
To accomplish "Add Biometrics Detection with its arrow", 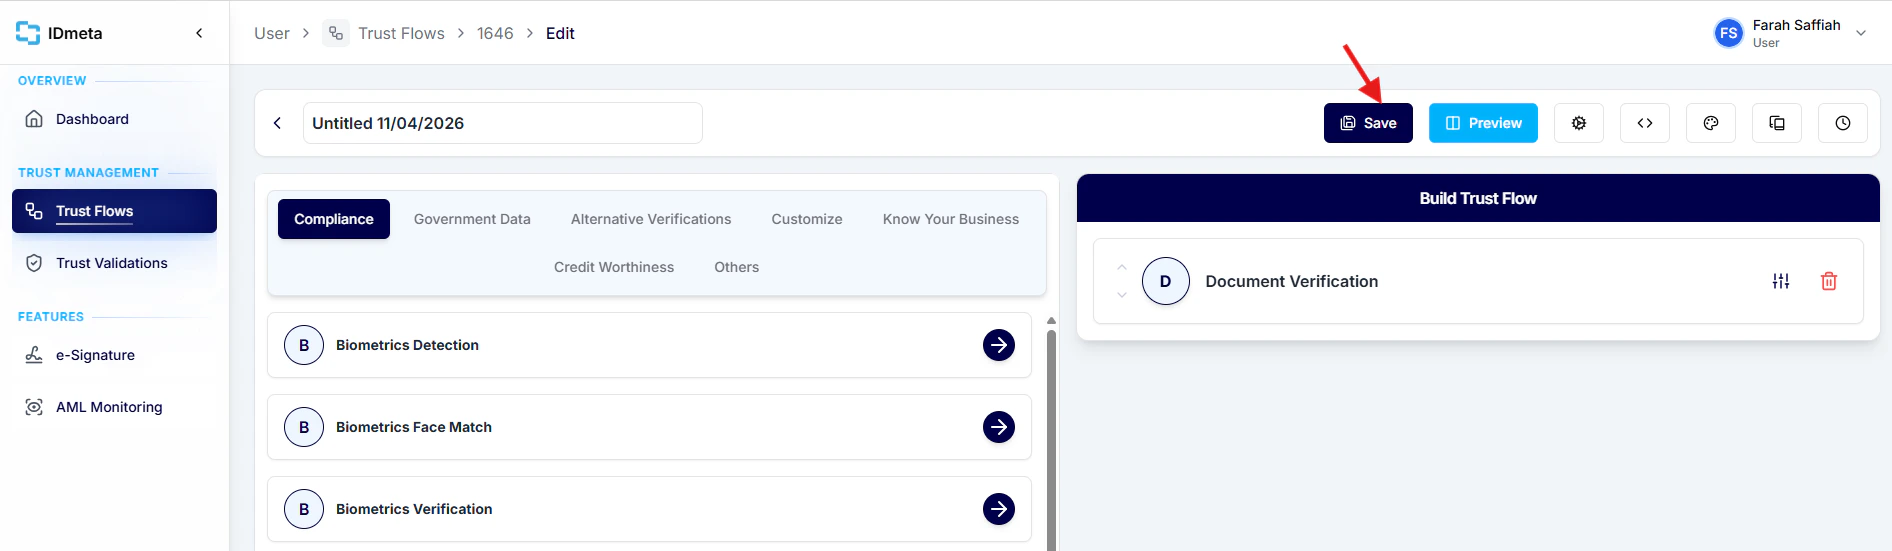I will (999, 345).
